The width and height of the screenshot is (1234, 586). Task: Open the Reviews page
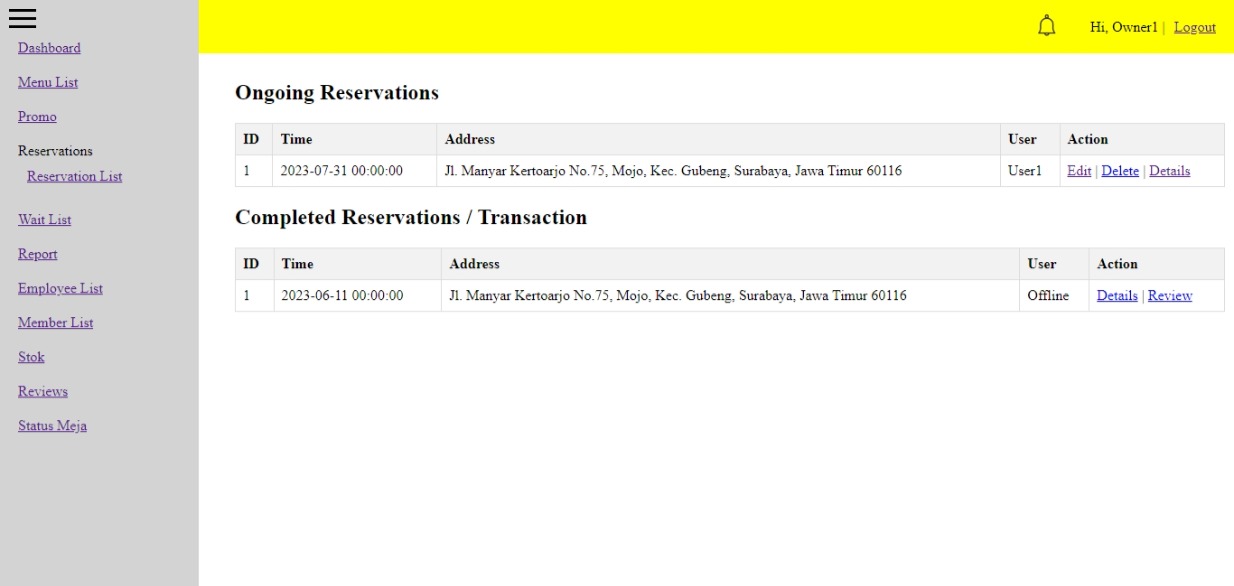43,391
